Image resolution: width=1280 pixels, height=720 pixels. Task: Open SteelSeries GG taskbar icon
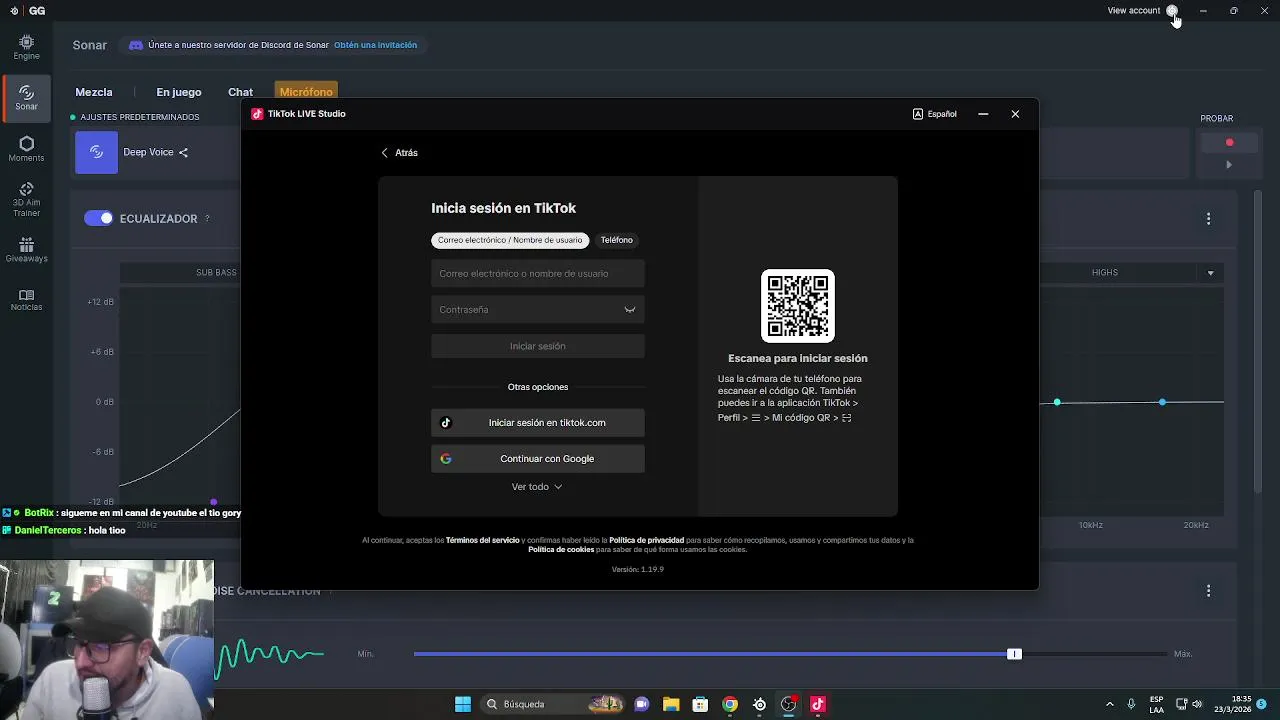[x=760, y=704]
